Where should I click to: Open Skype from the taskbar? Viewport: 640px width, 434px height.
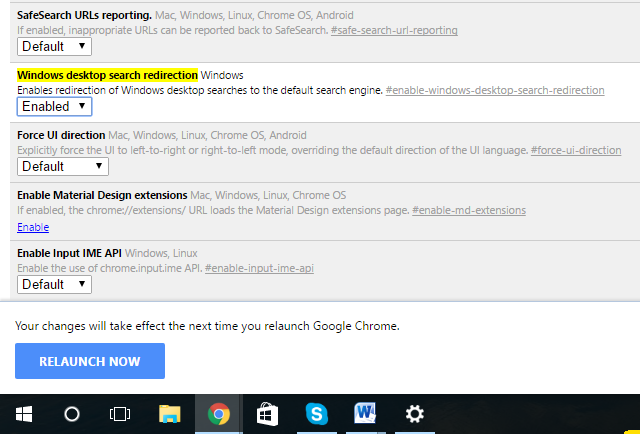tap(316, 413)
